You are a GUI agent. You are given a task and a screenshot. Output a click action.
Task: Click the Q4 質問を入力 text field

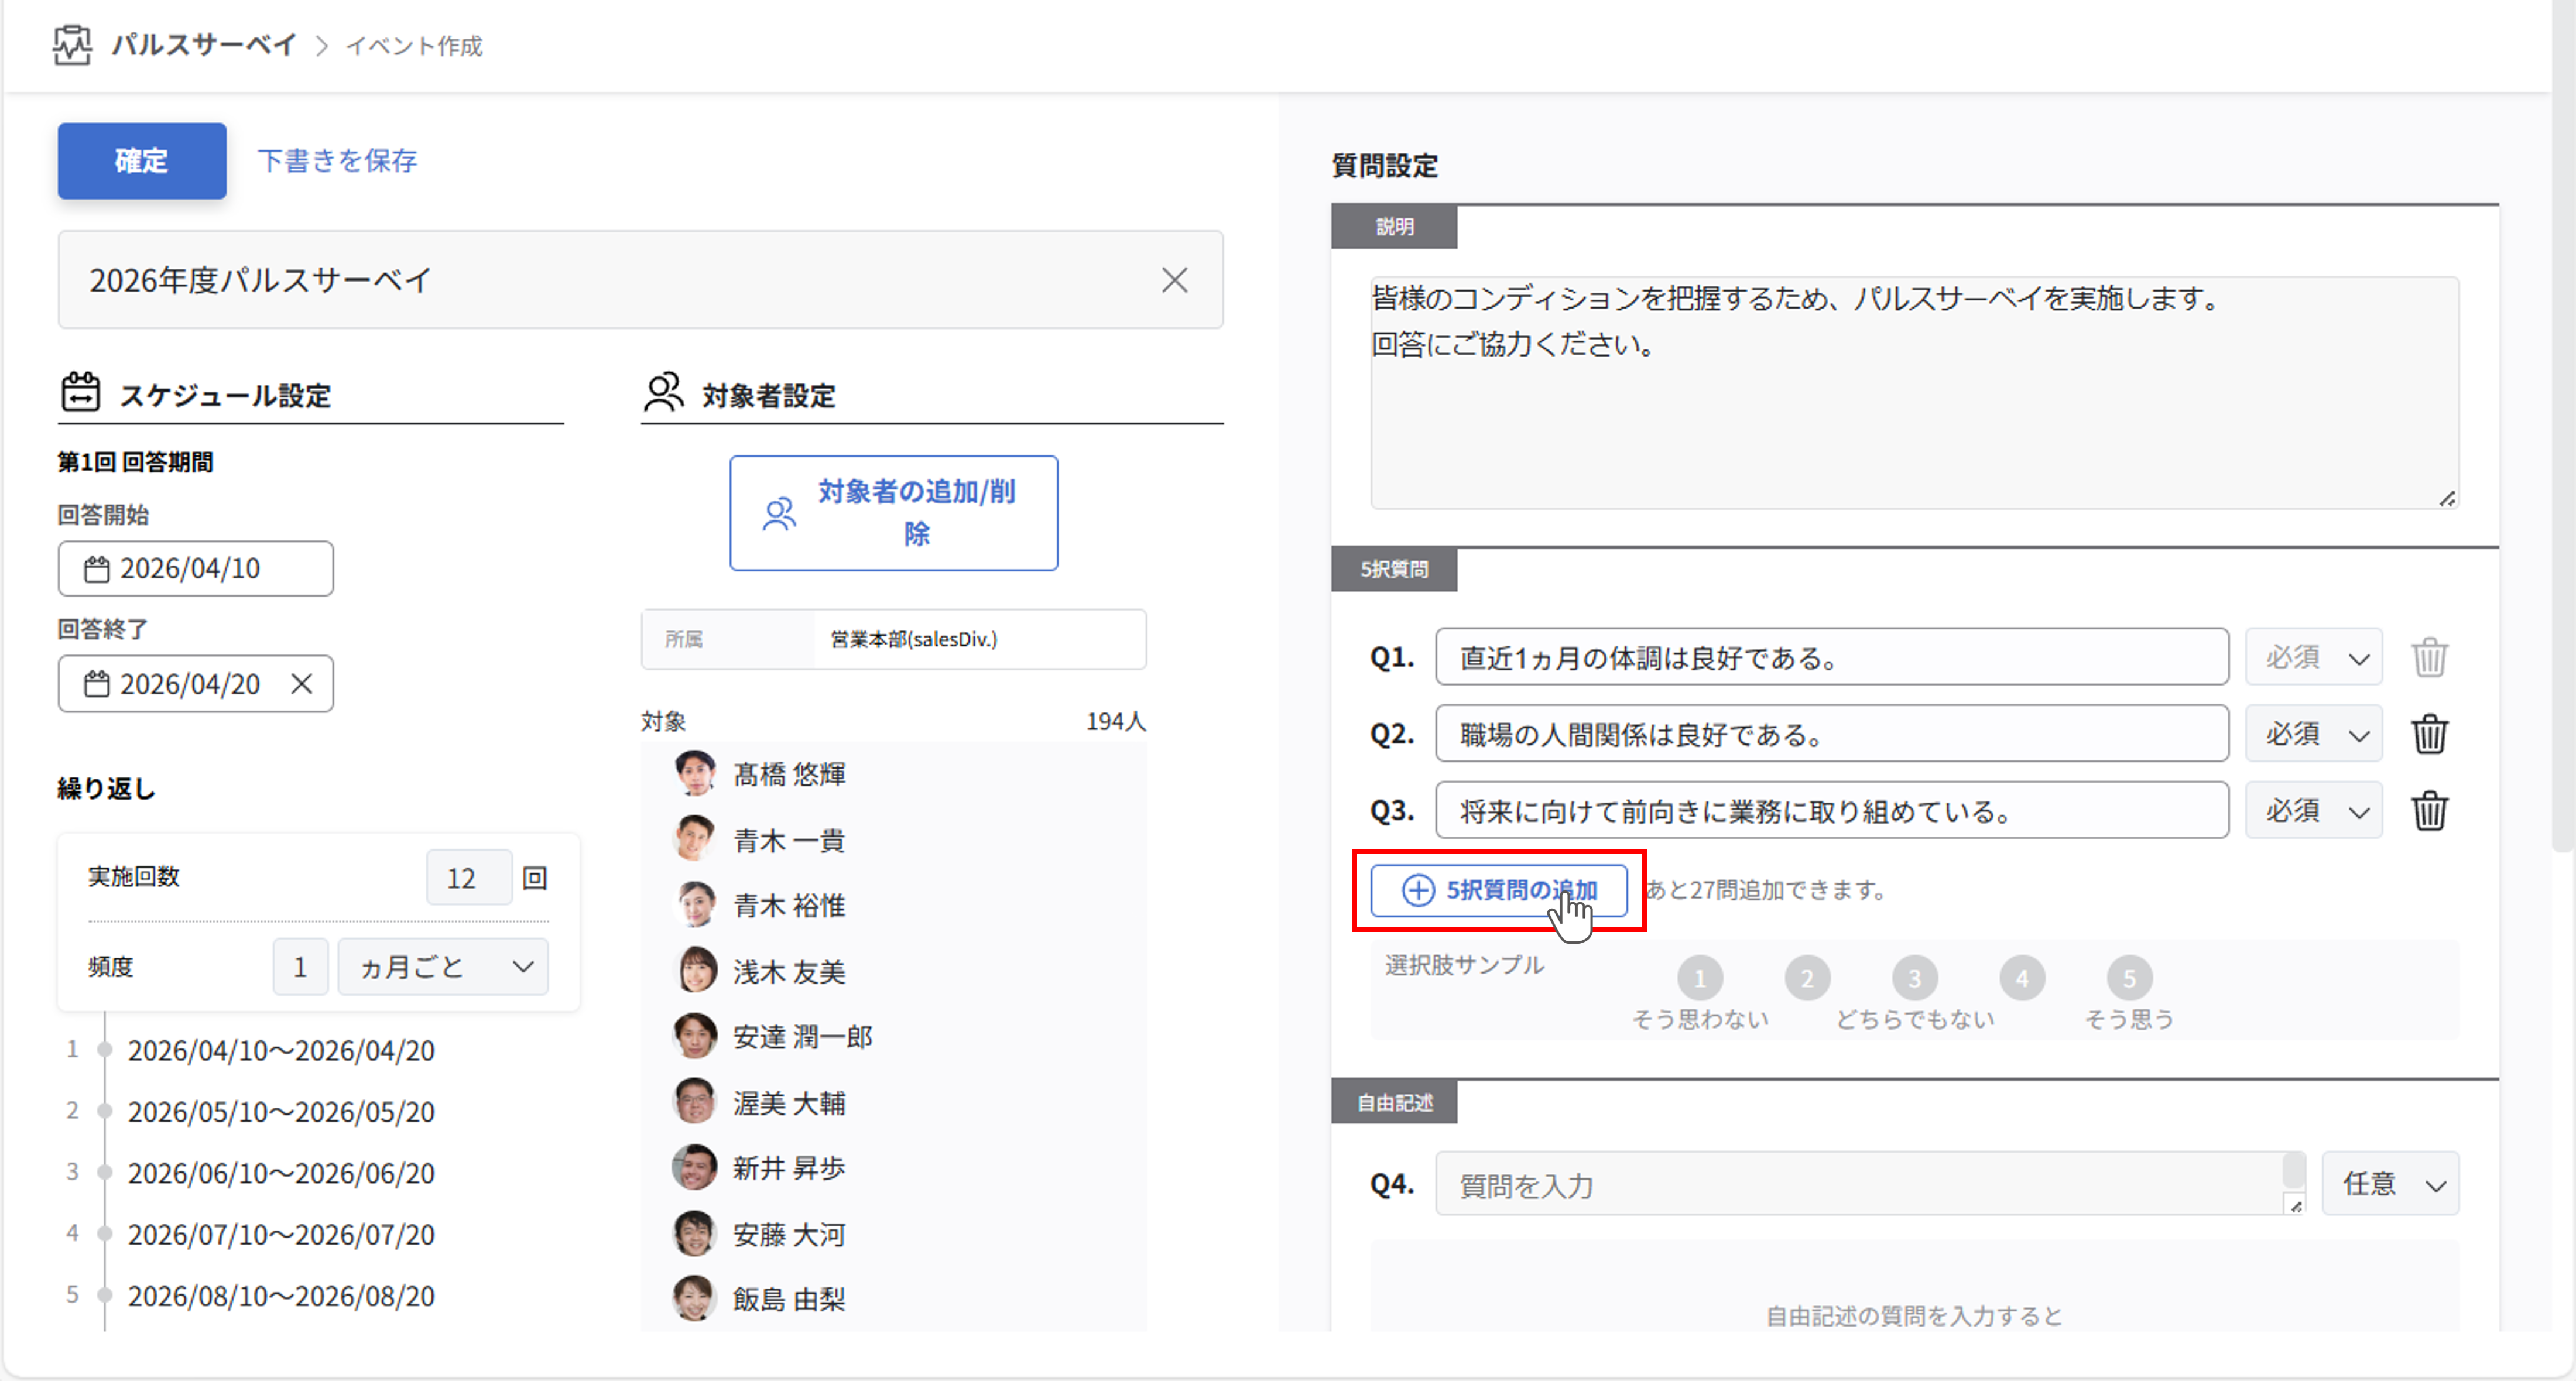click(x=1860, y=1185)
